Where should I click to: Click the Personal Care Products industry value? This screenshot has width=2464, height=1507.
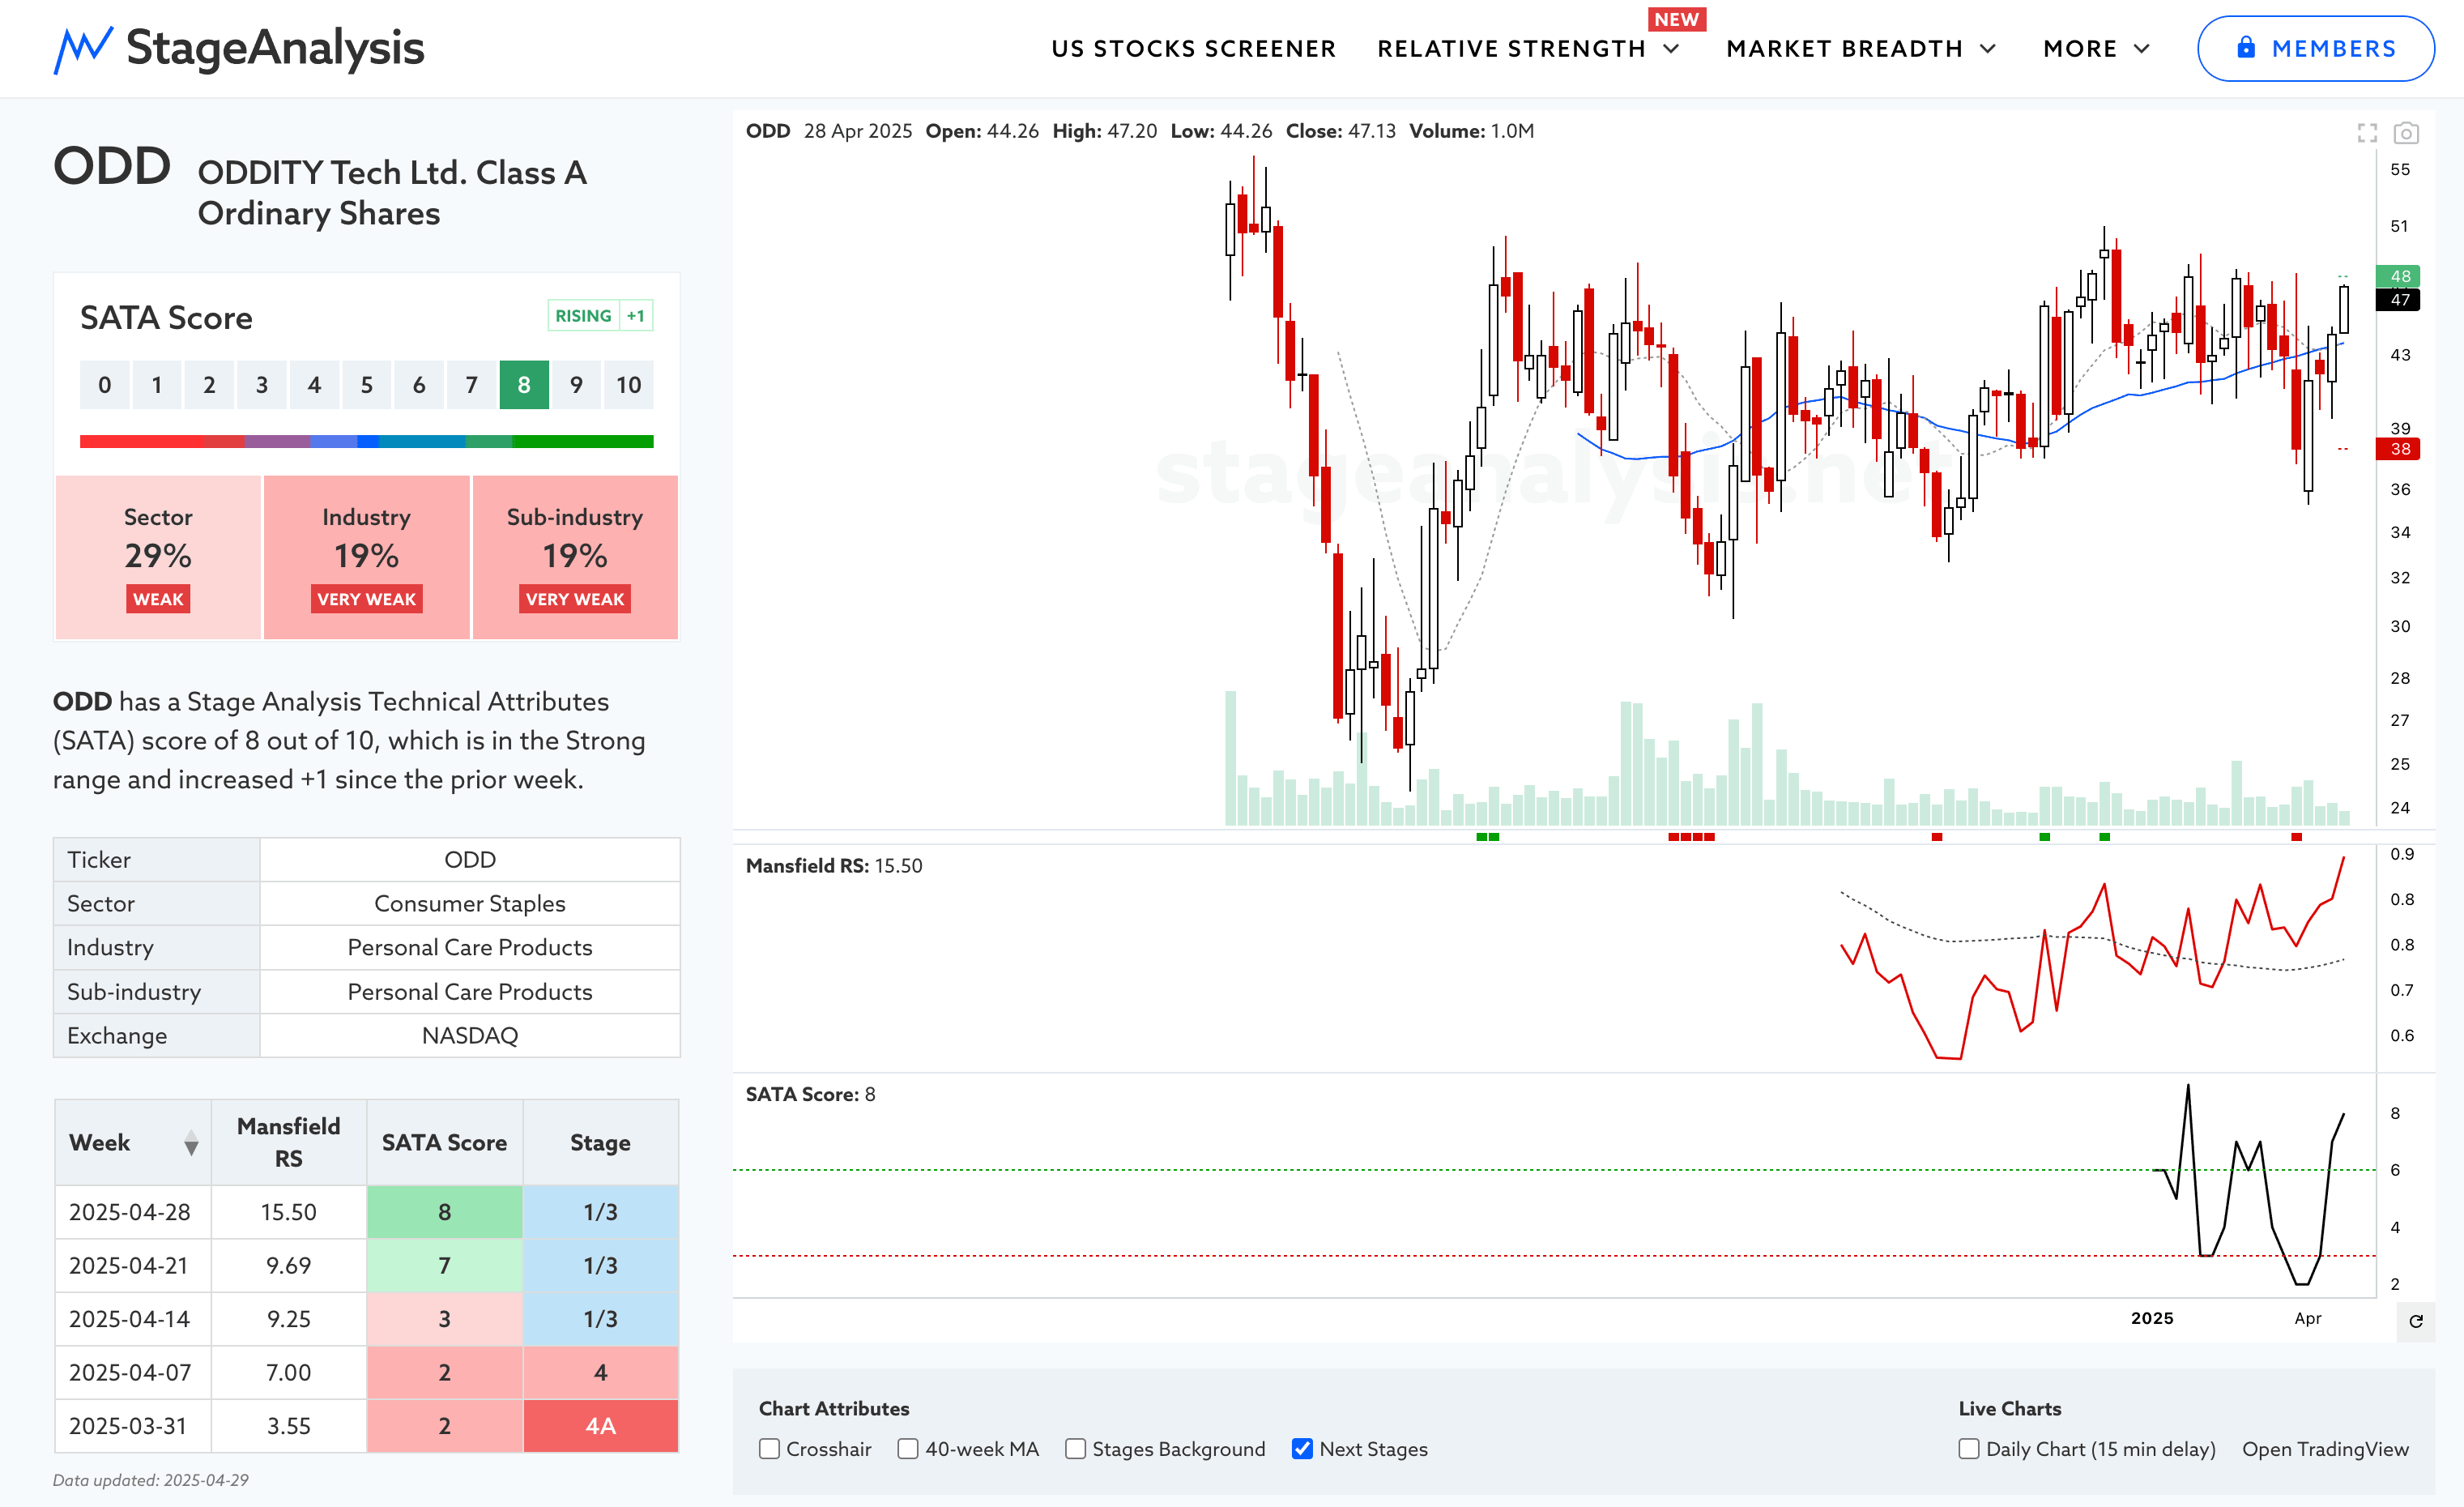(470, 947)
